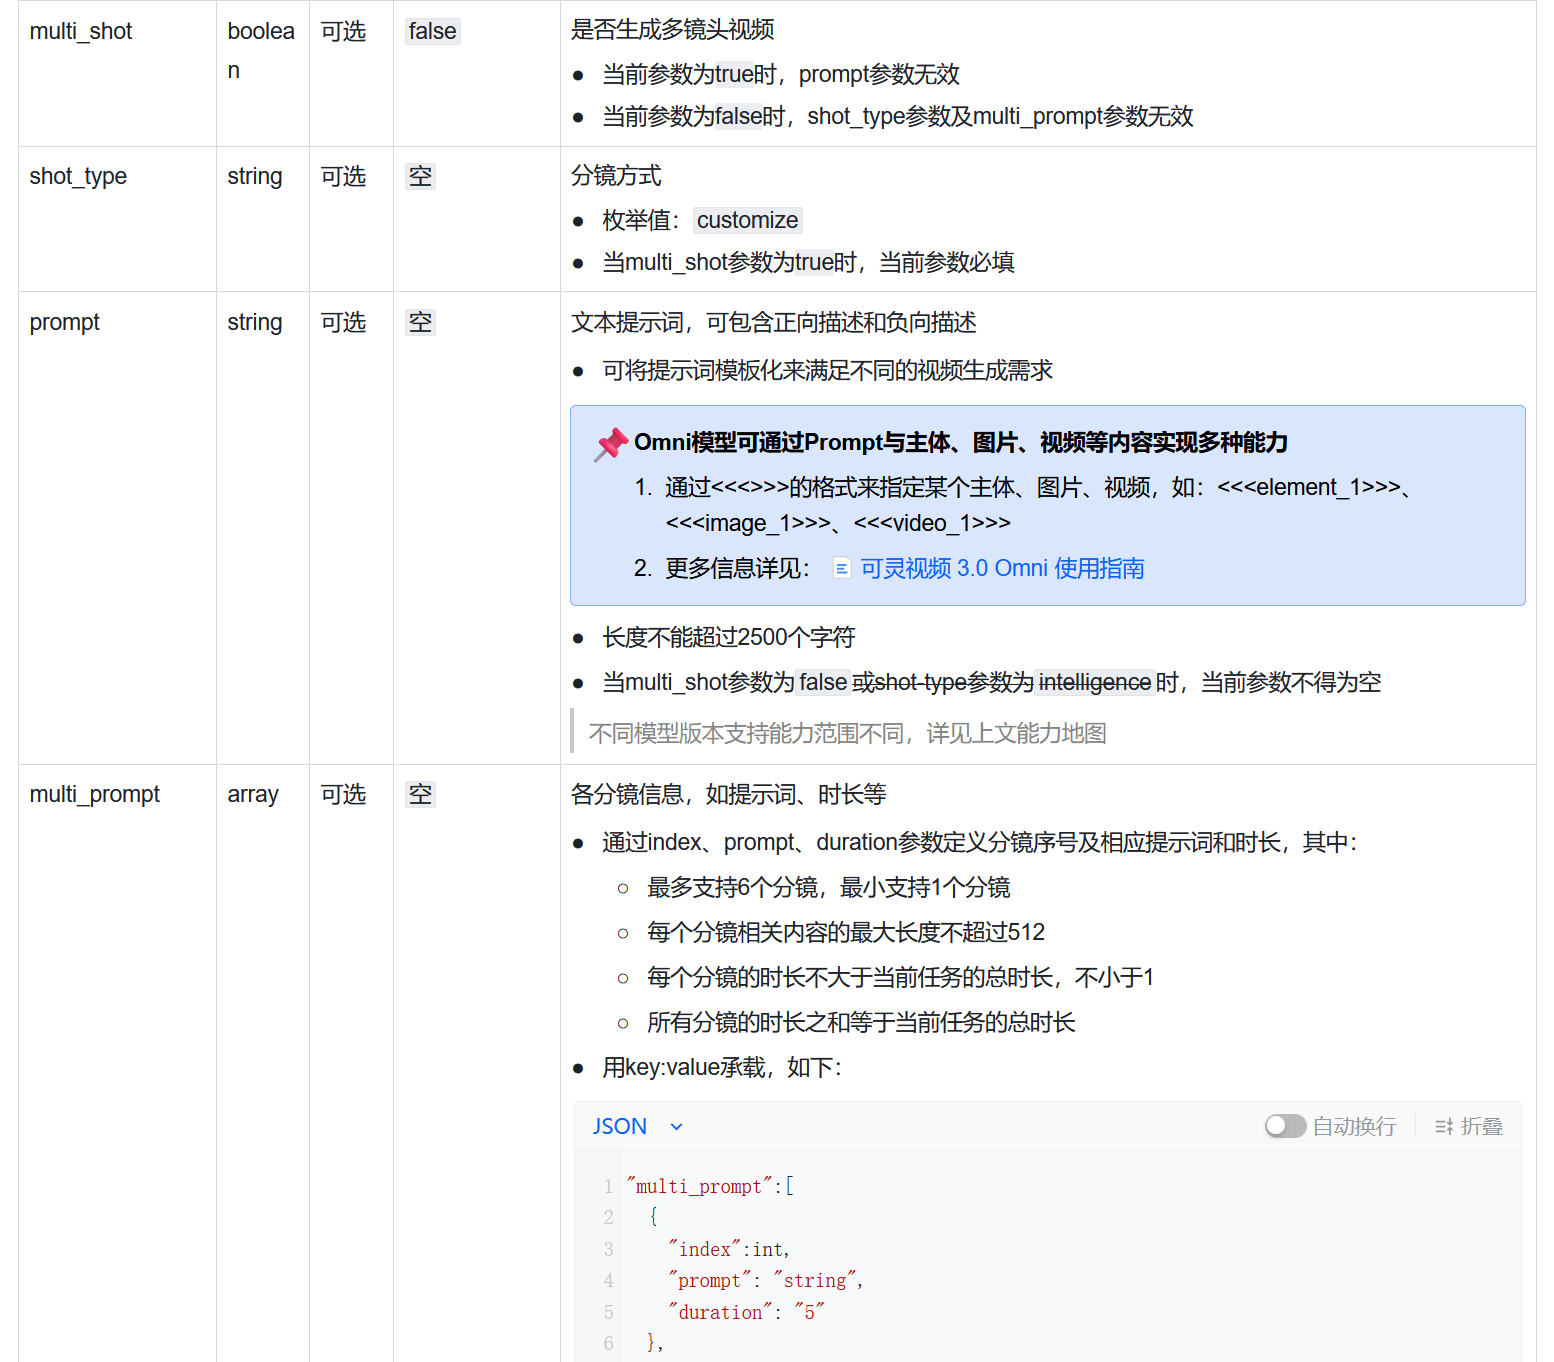Click the "index" key in the code block
The width and height of the screenshot is (1554, 1362).
click(x=705, y=1250)
